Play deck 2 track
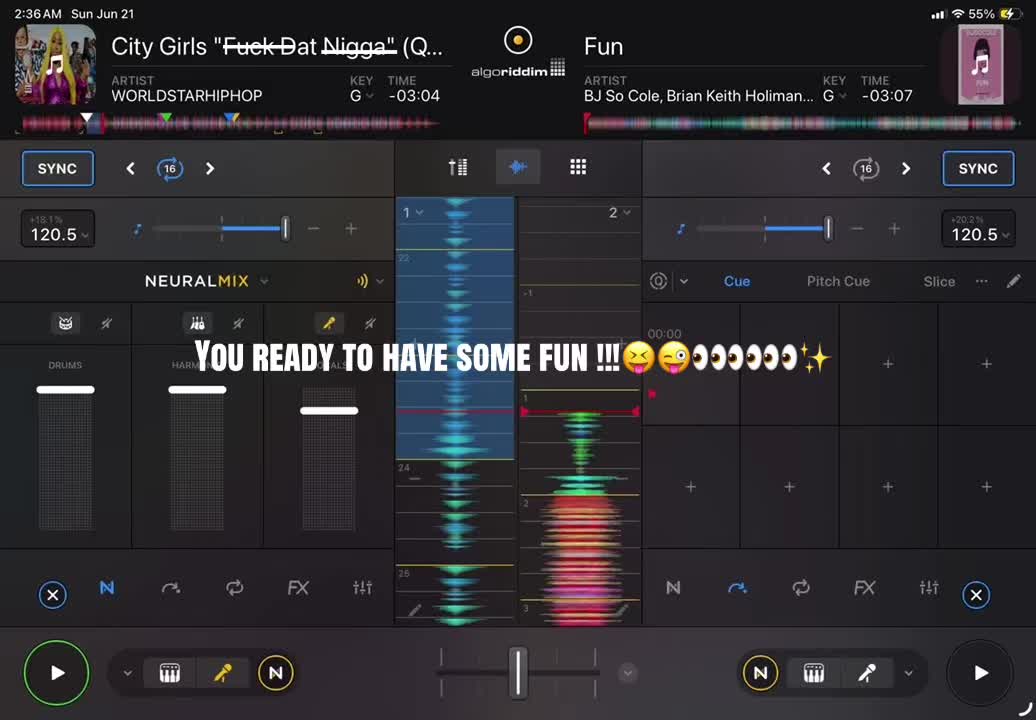The image size is (1036, 720). [980, 672]
